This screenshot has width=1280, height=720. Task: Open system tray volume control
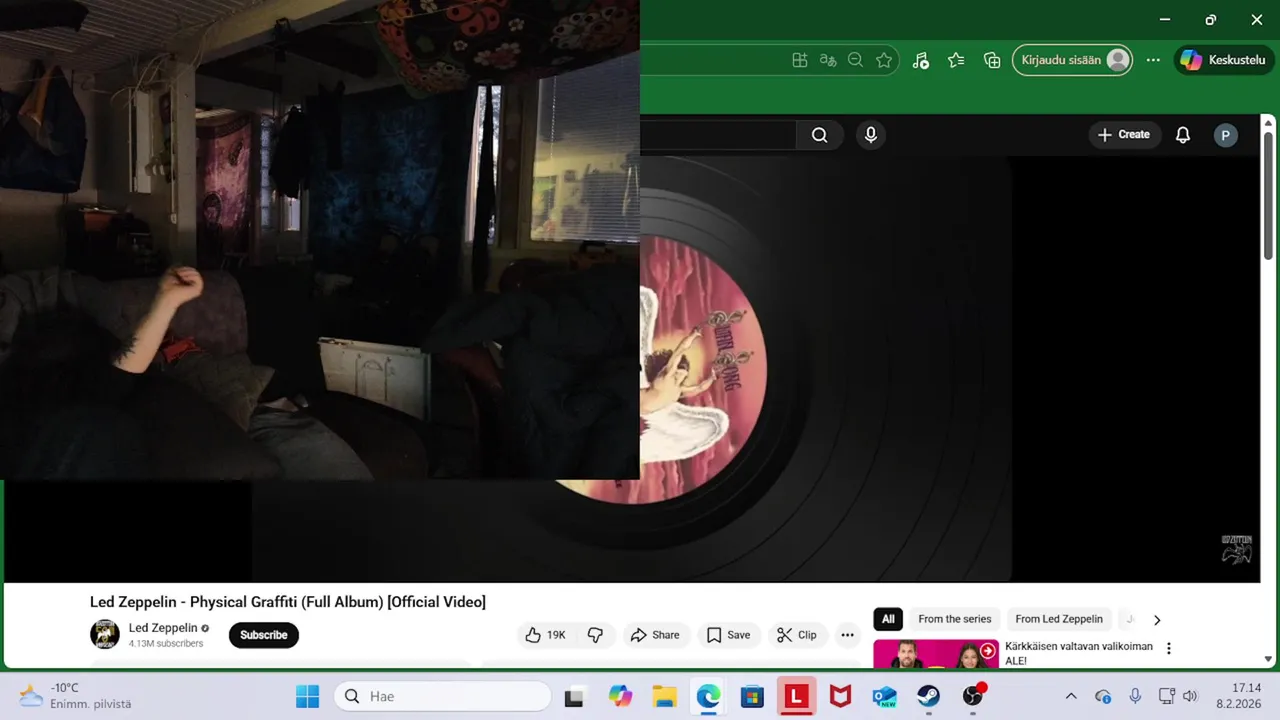pos(1189,696)
